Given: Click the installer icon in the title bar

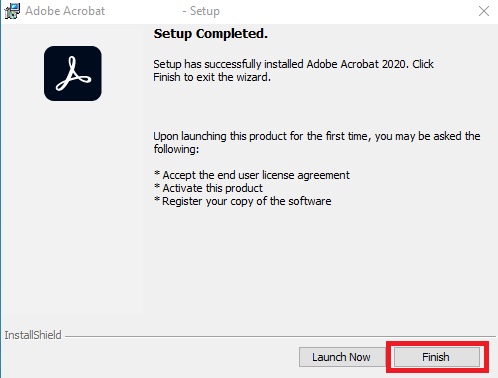Looking at the screenshot, I should 12,11.
